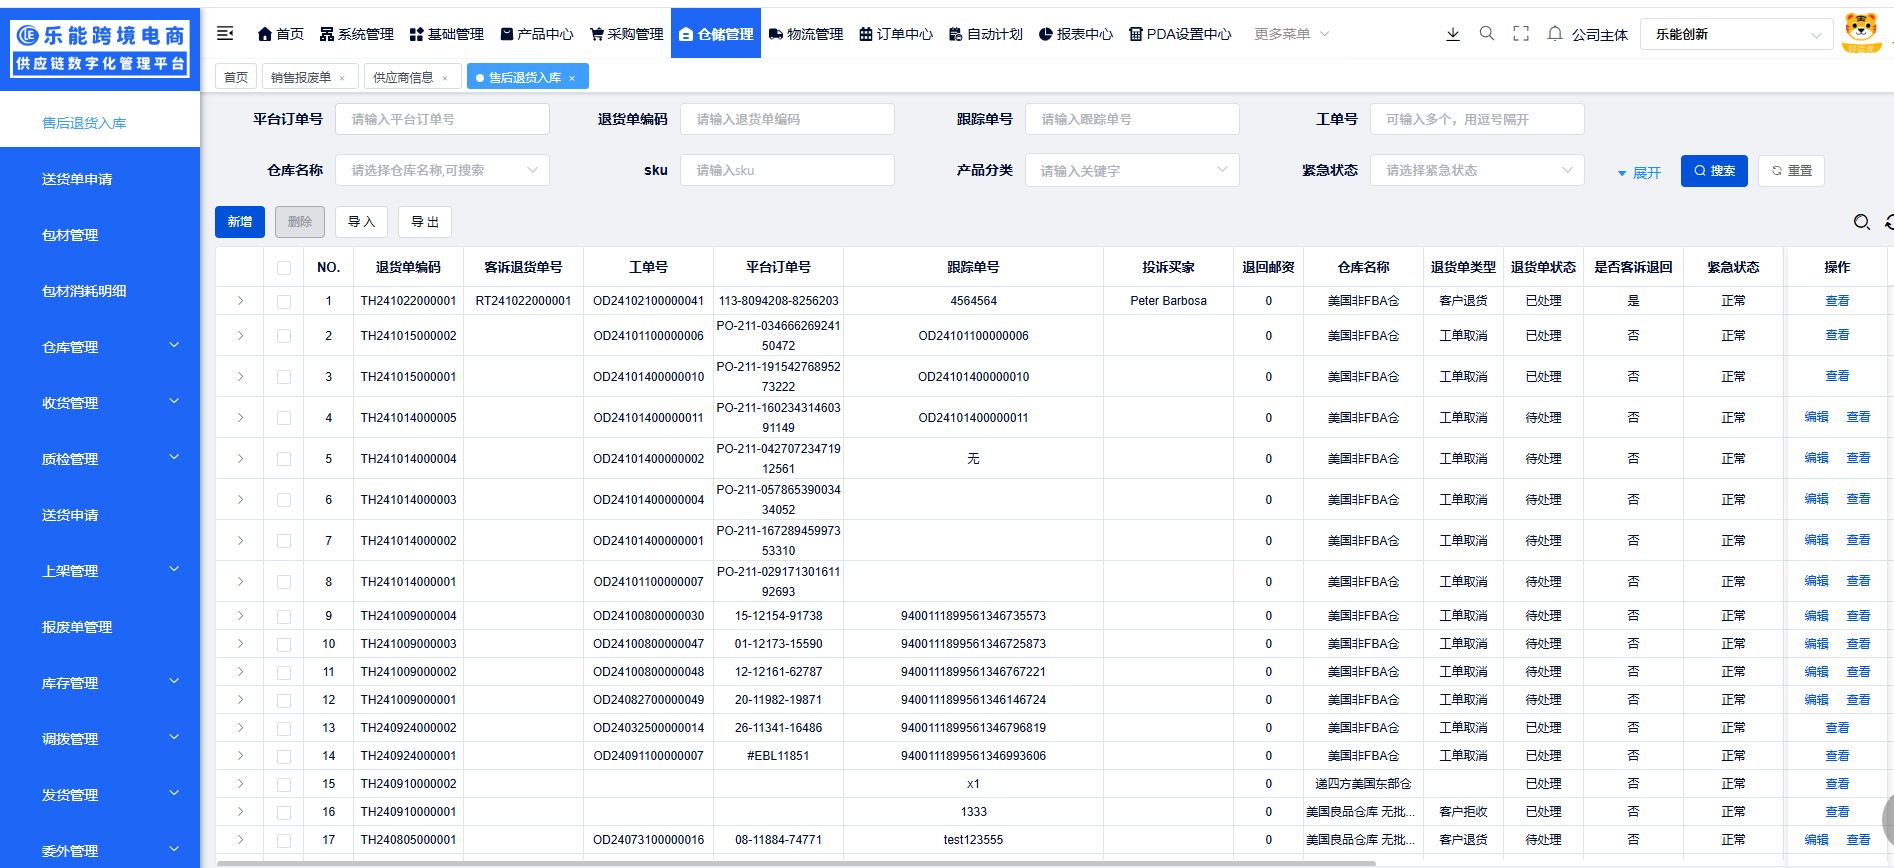Tick checkbox for row TH241014000005
1894x868 pixels.
pyautogui.click(x=284, y=418)
